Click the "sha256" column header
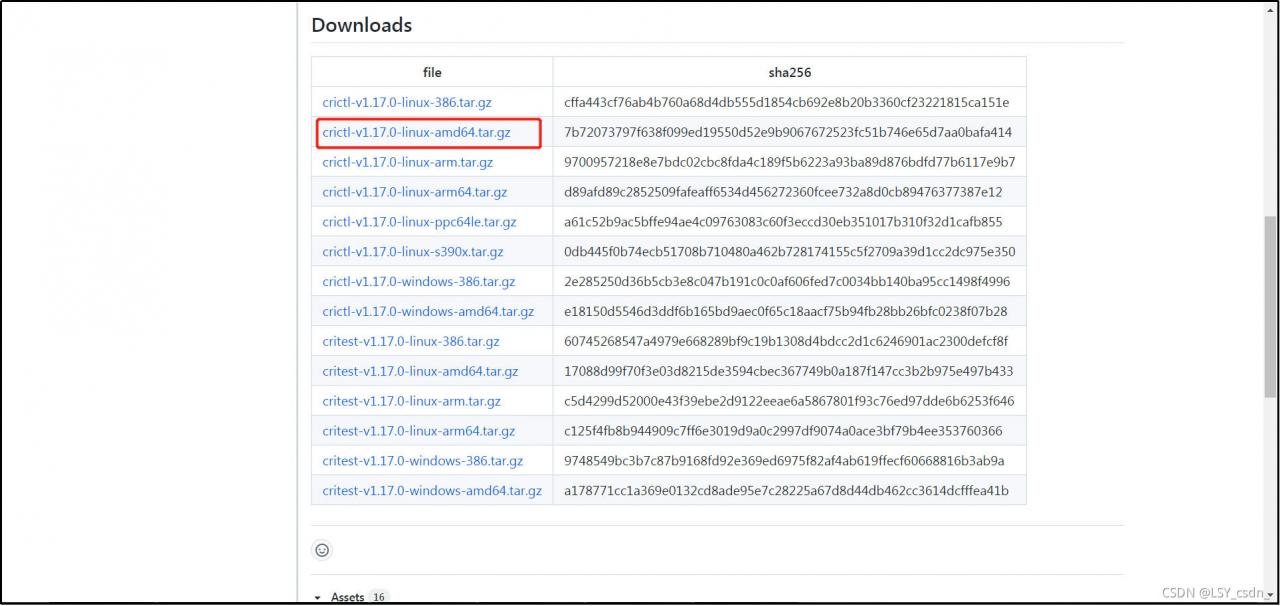Viewport: 1280px width, 606px height. tap(789, 72)
